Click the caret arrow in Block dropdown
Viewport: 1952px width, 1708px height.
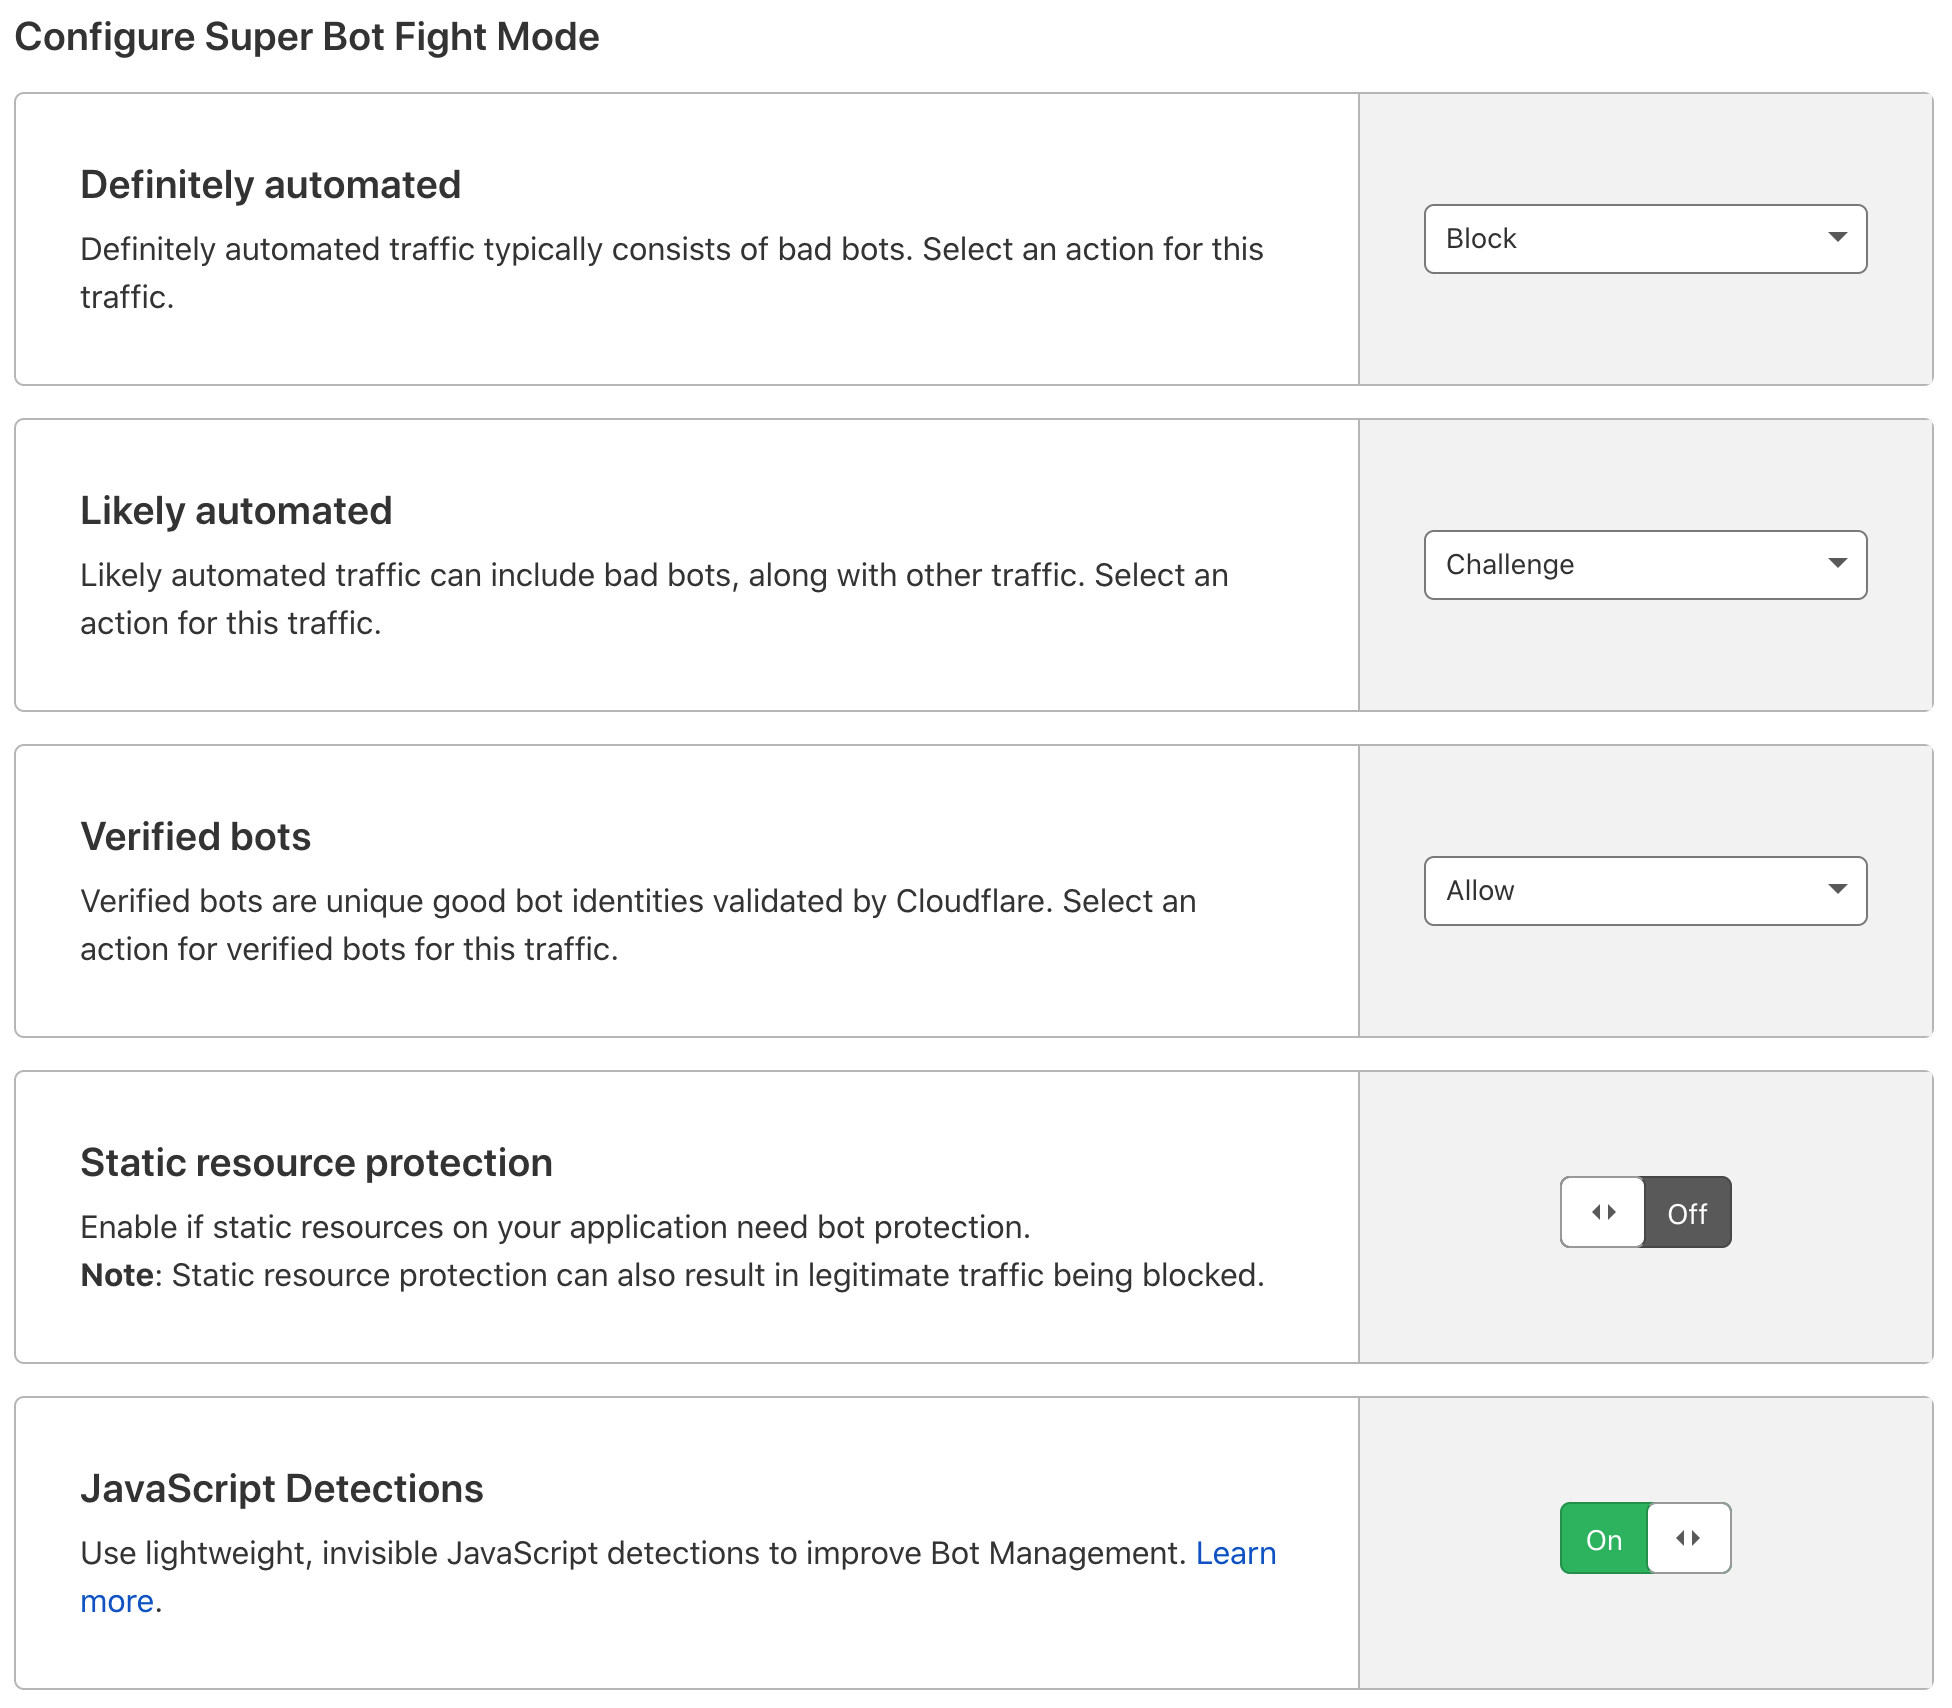pyautogui.click(x=1837, y=237)
